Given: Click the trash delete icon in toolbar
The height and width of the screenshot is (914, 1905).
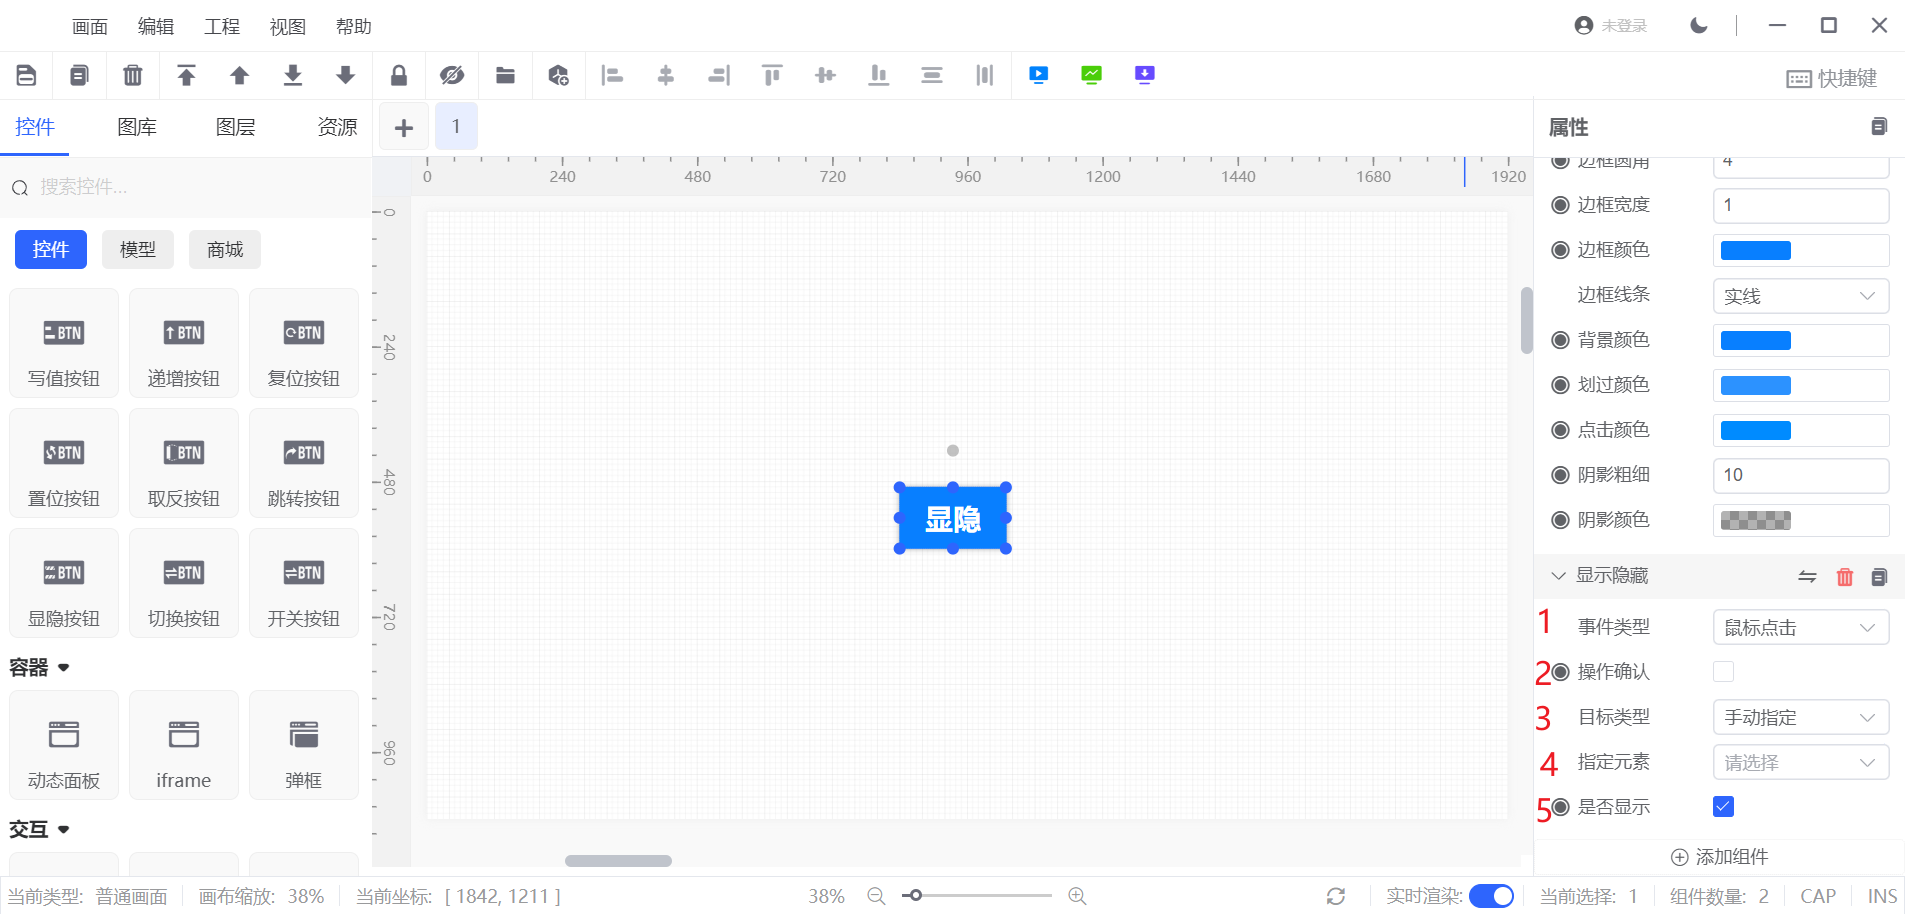Looking at the screenshot, I should click(132, 75).
